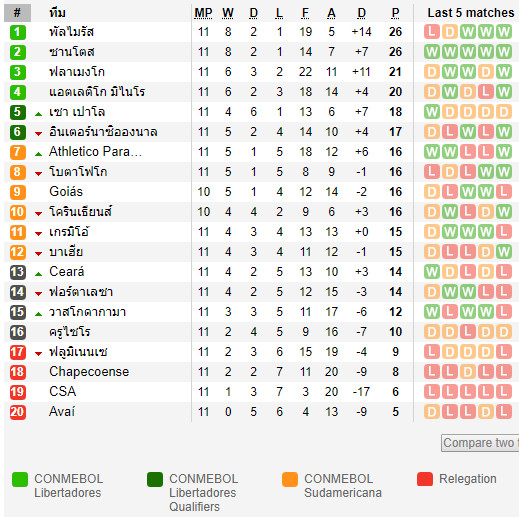Click the red rank 20 badge next to Avaí

tap(18, 412)
